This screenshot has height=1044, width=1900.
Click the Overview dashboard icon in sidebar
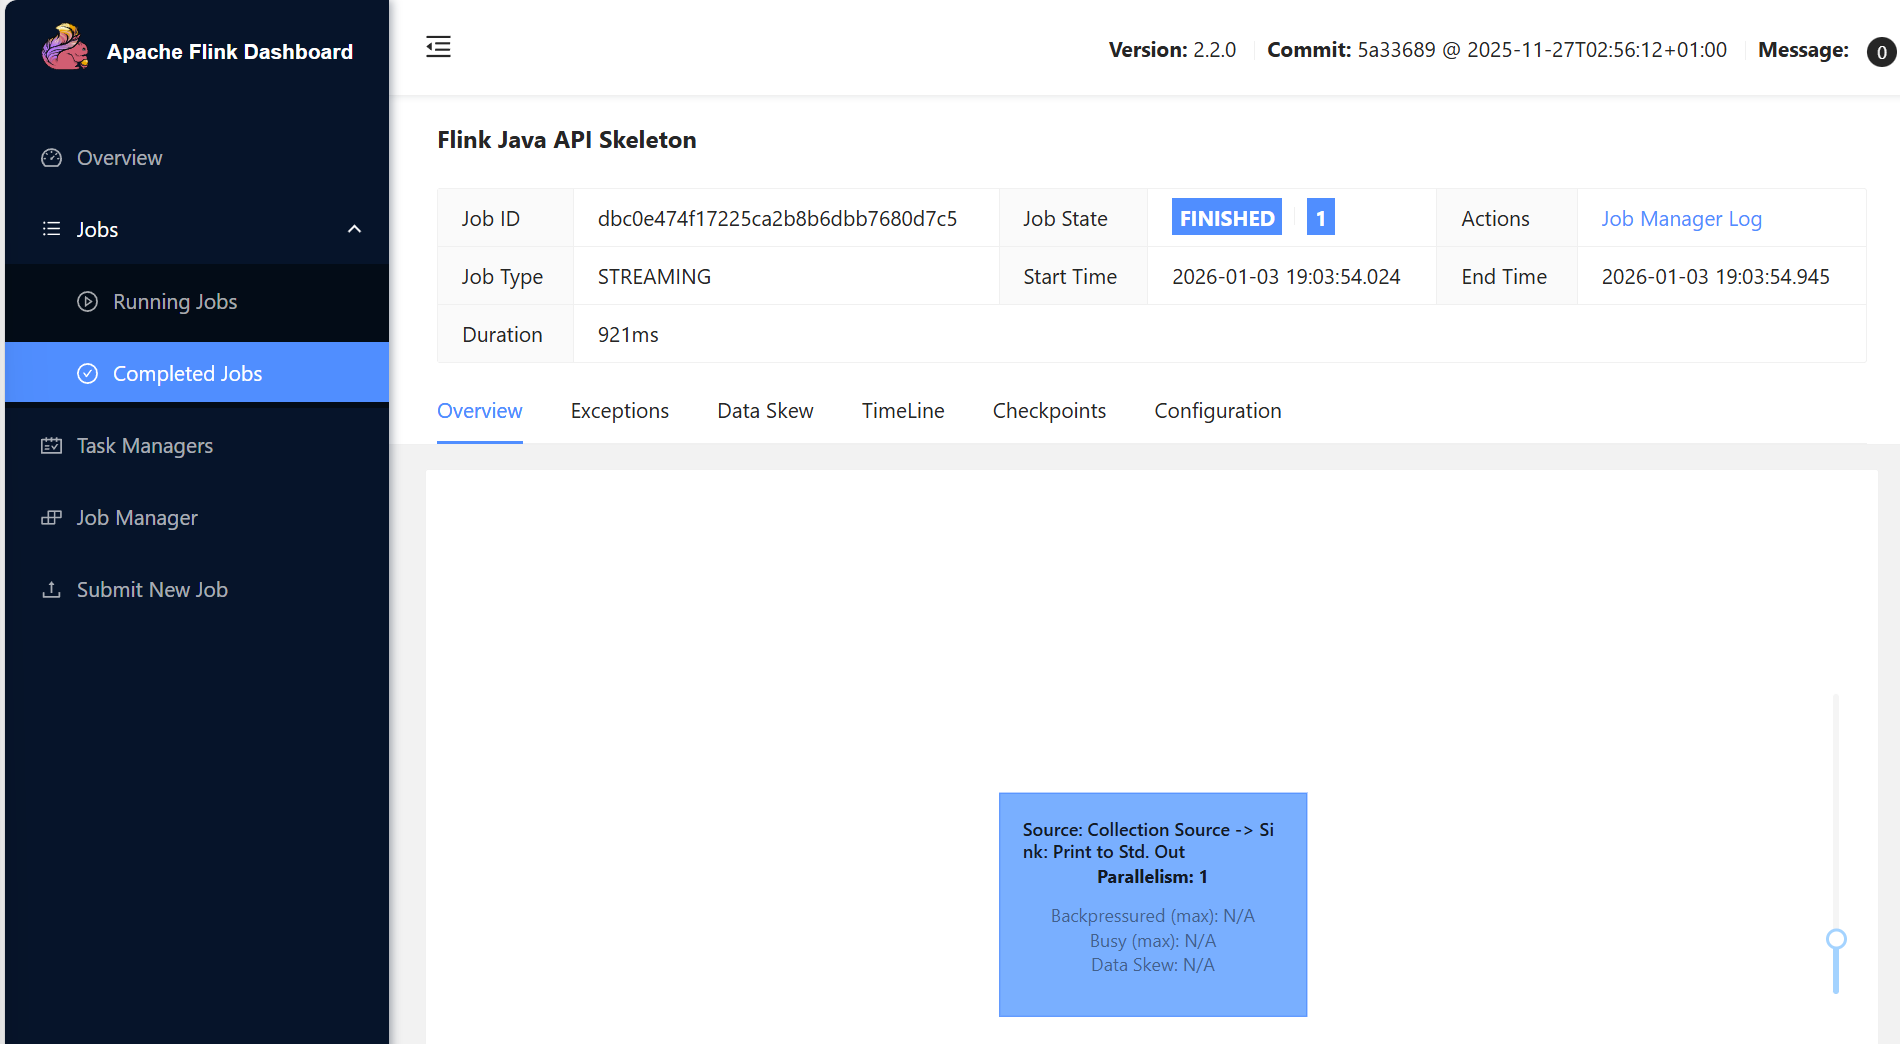(51, 158)
